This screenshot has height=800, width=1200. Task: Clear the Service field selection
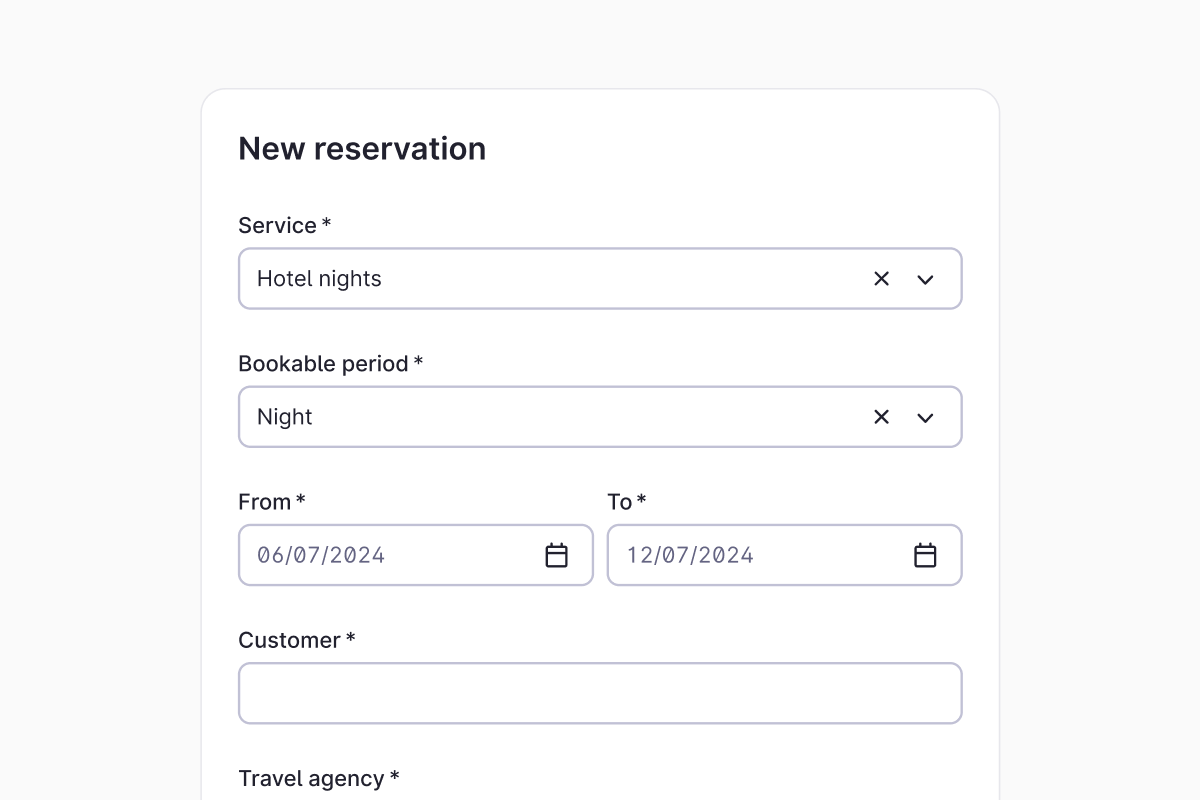pyautogui.click(x=881, y=279)
